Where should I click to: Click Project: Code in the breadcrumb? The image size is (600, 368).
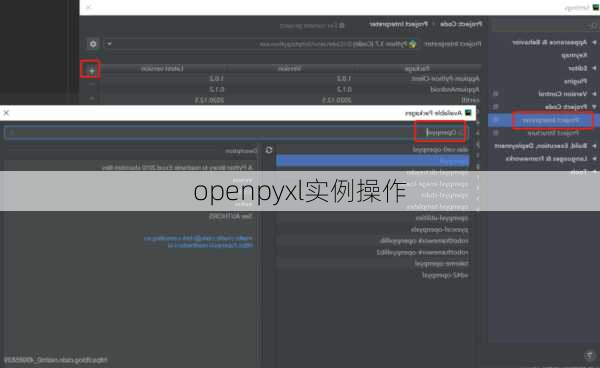pyautogui.click(x=461, y=24)
